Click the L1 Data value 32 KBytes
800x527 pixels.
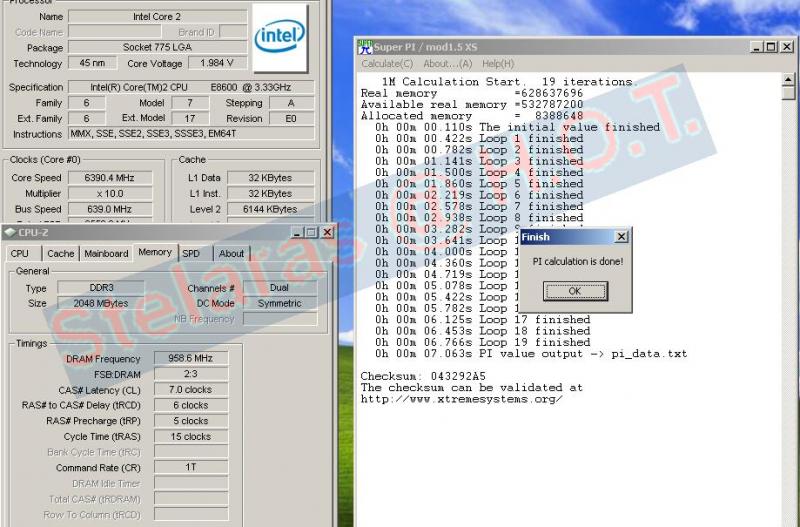pos(271,178)
